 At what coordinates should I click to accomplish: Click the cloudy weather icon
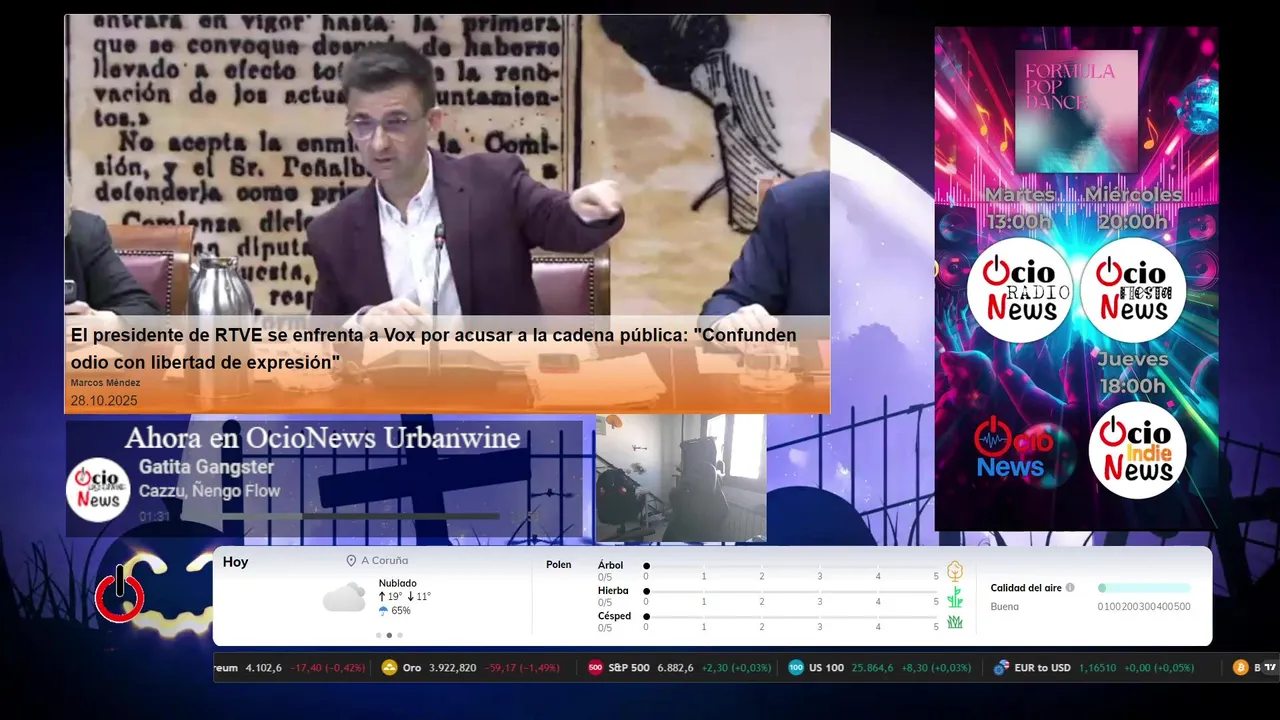click(x=344, y=597)
